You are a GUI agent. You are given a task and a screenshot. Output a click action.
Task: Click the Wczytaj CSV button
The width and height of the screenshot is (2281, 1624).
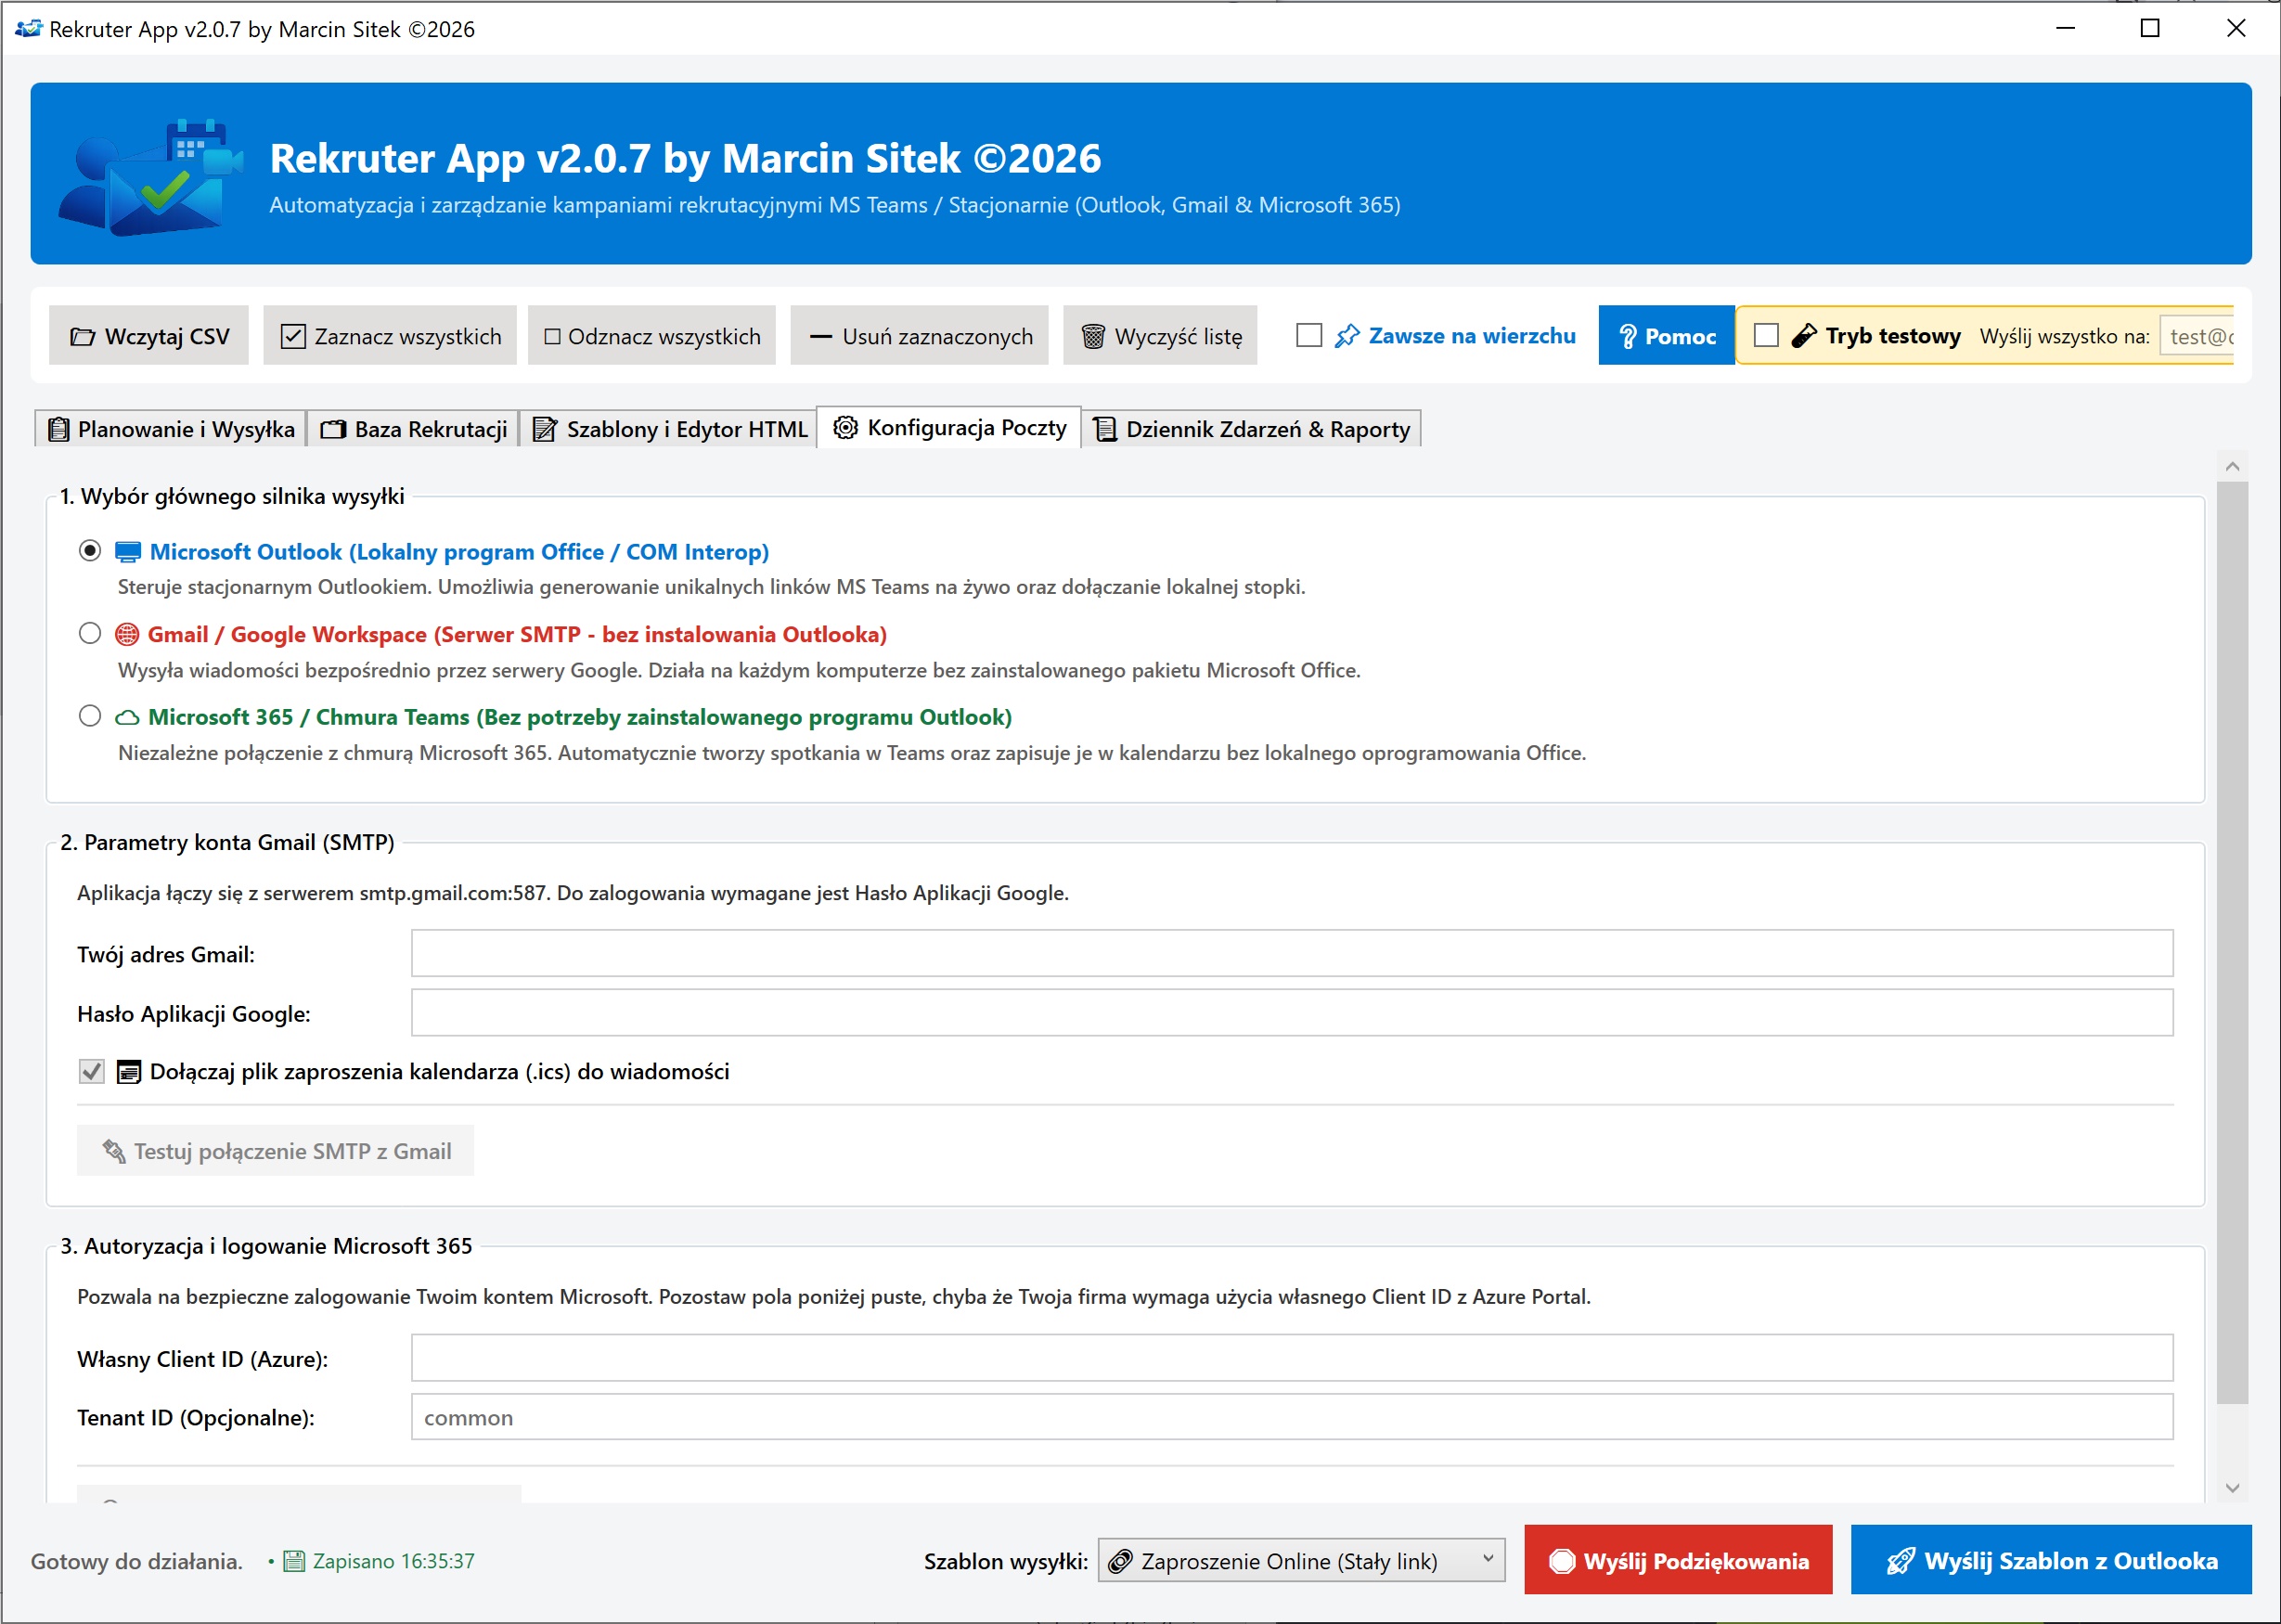[x=149, y=335]
